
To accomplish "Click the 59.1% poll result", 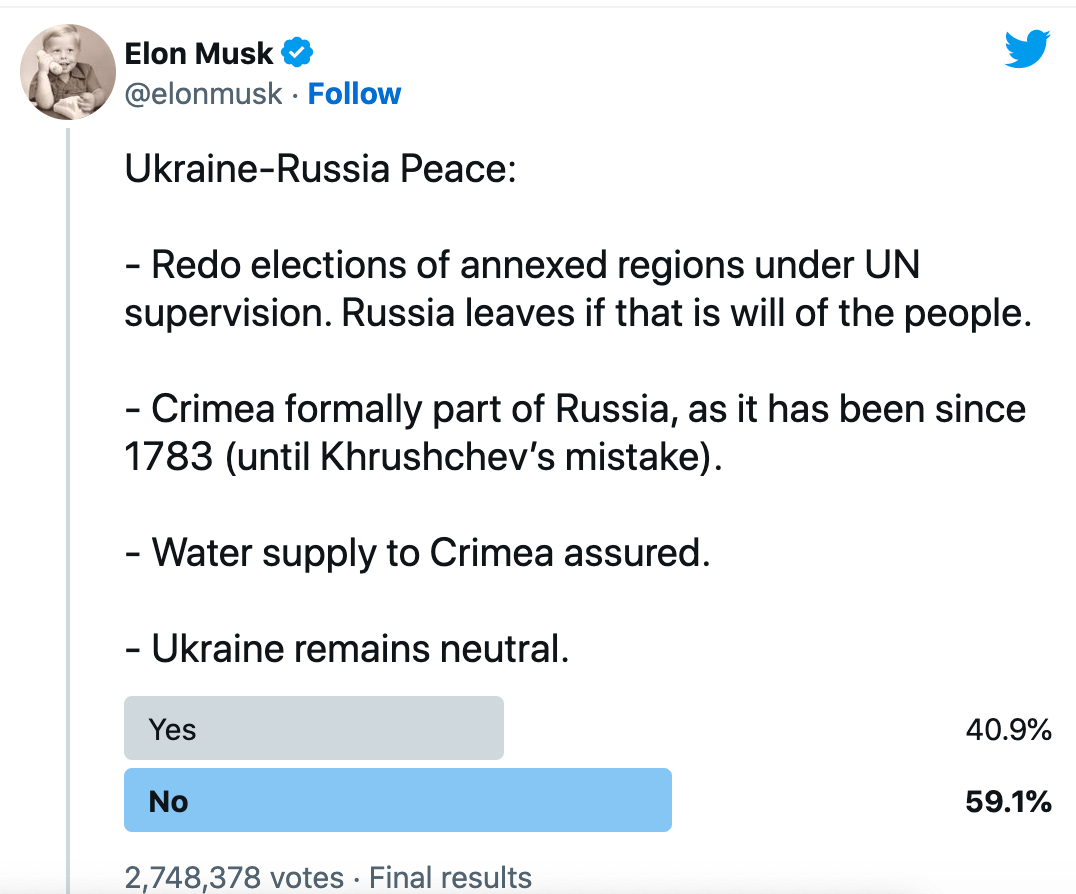I will (x=1008, y=801).
